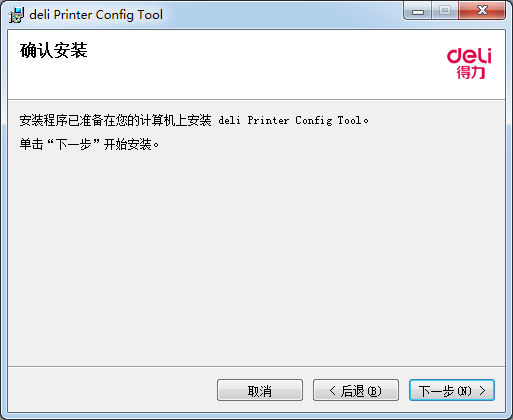Click empty footer space left of 取消

tap(110, 390)
